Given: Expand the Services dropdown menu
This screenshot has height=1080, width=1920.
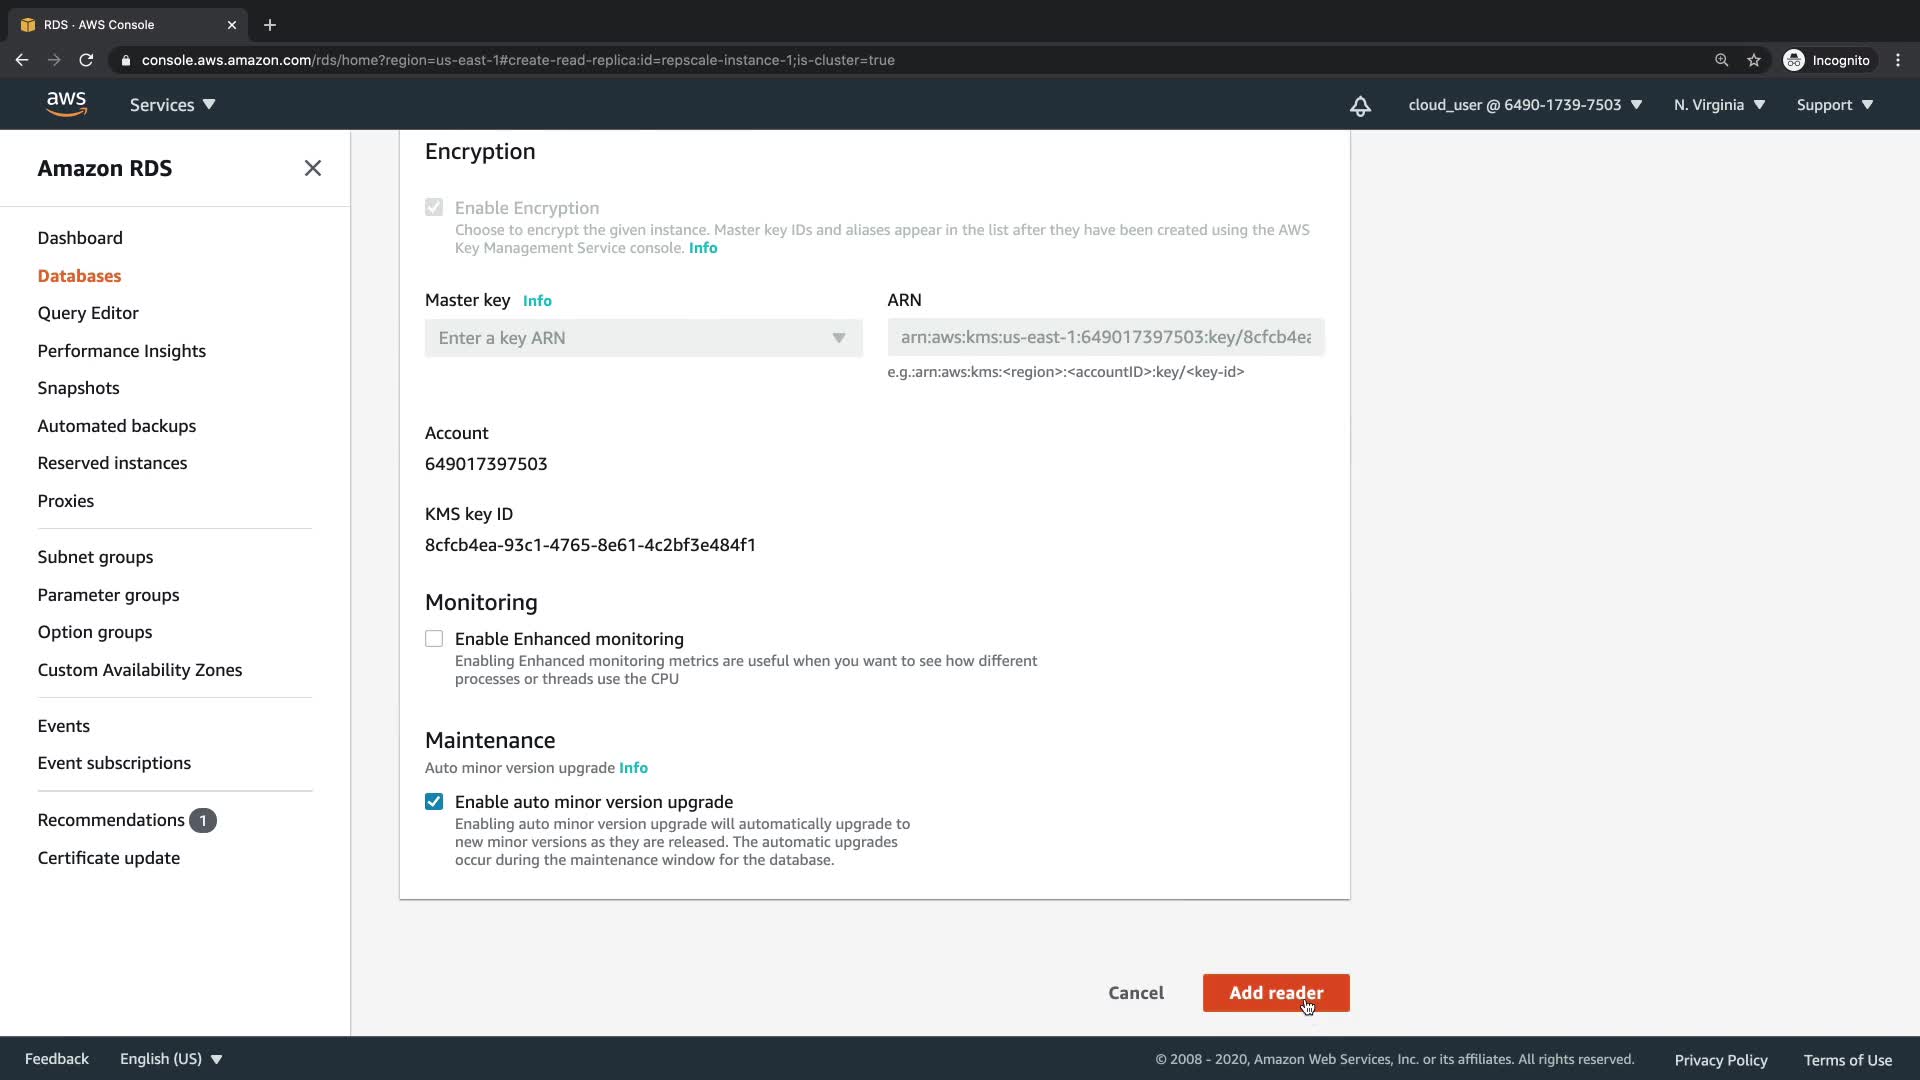Looking at the screenshot, I should tap(172, 105).
